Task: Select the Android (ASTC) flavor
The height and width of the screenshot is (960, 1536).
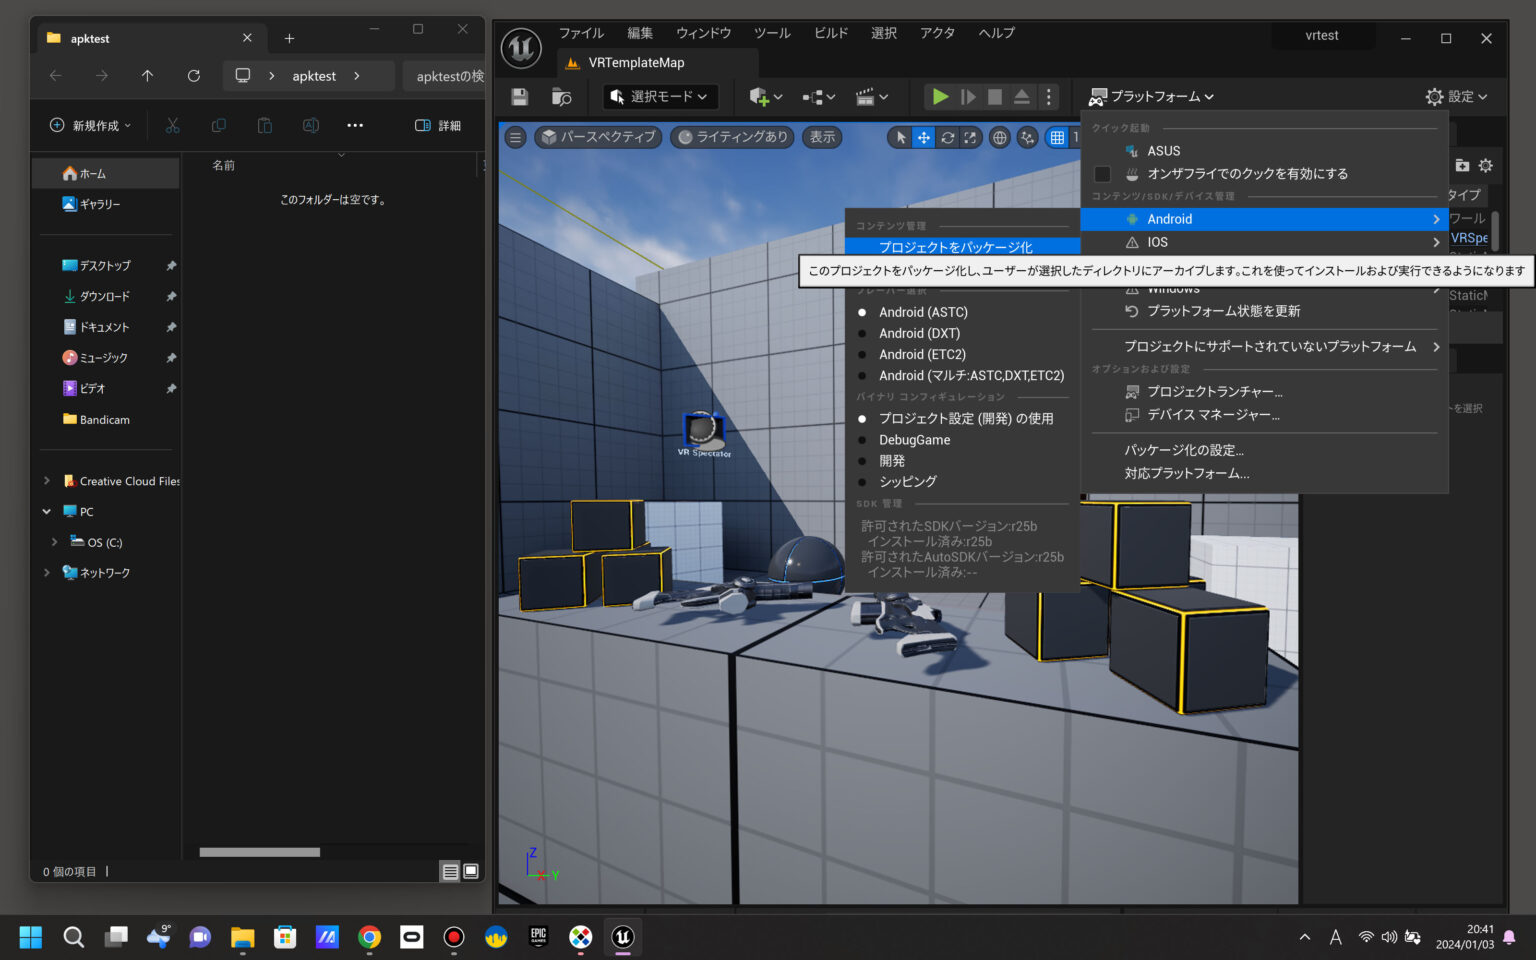Action: click(921, 311)
